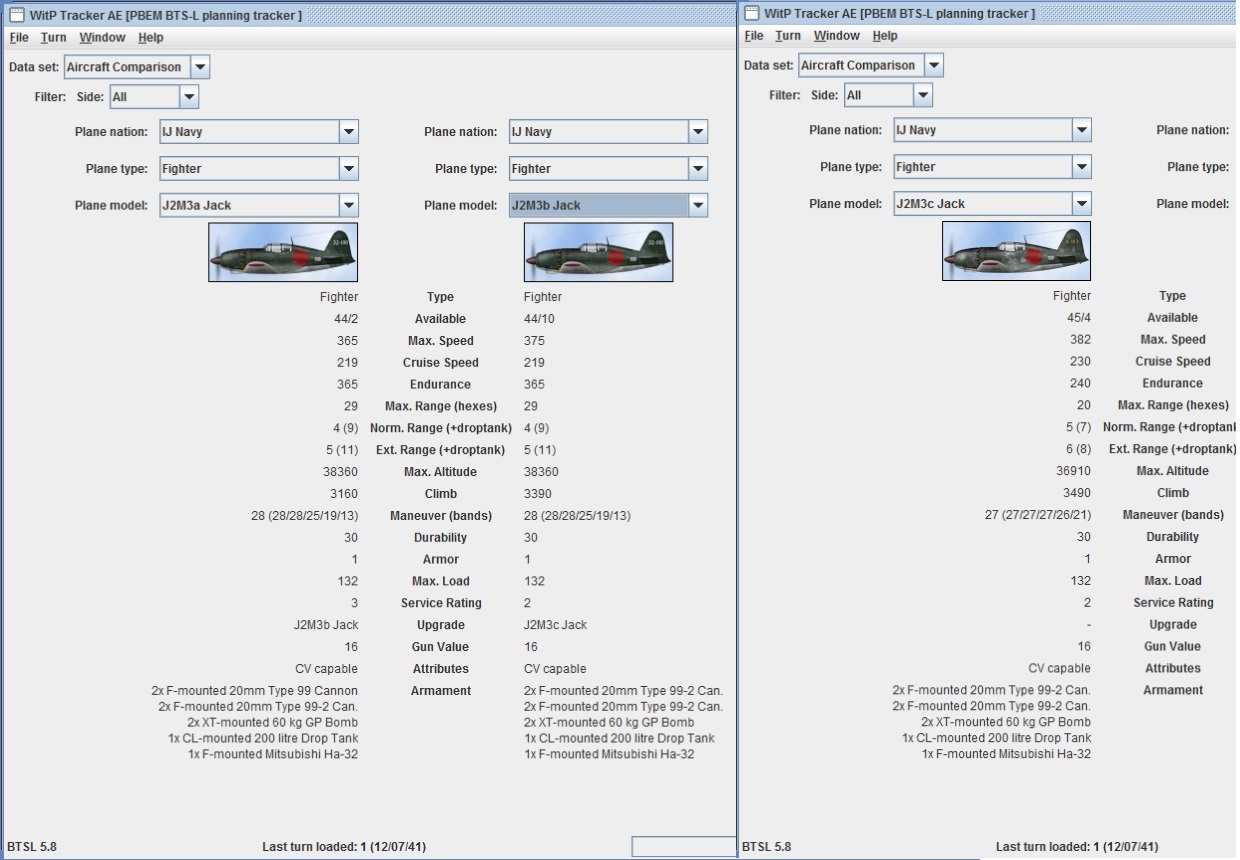
Task: Open the Window menu in right window
Action: (x=837, y=35)
